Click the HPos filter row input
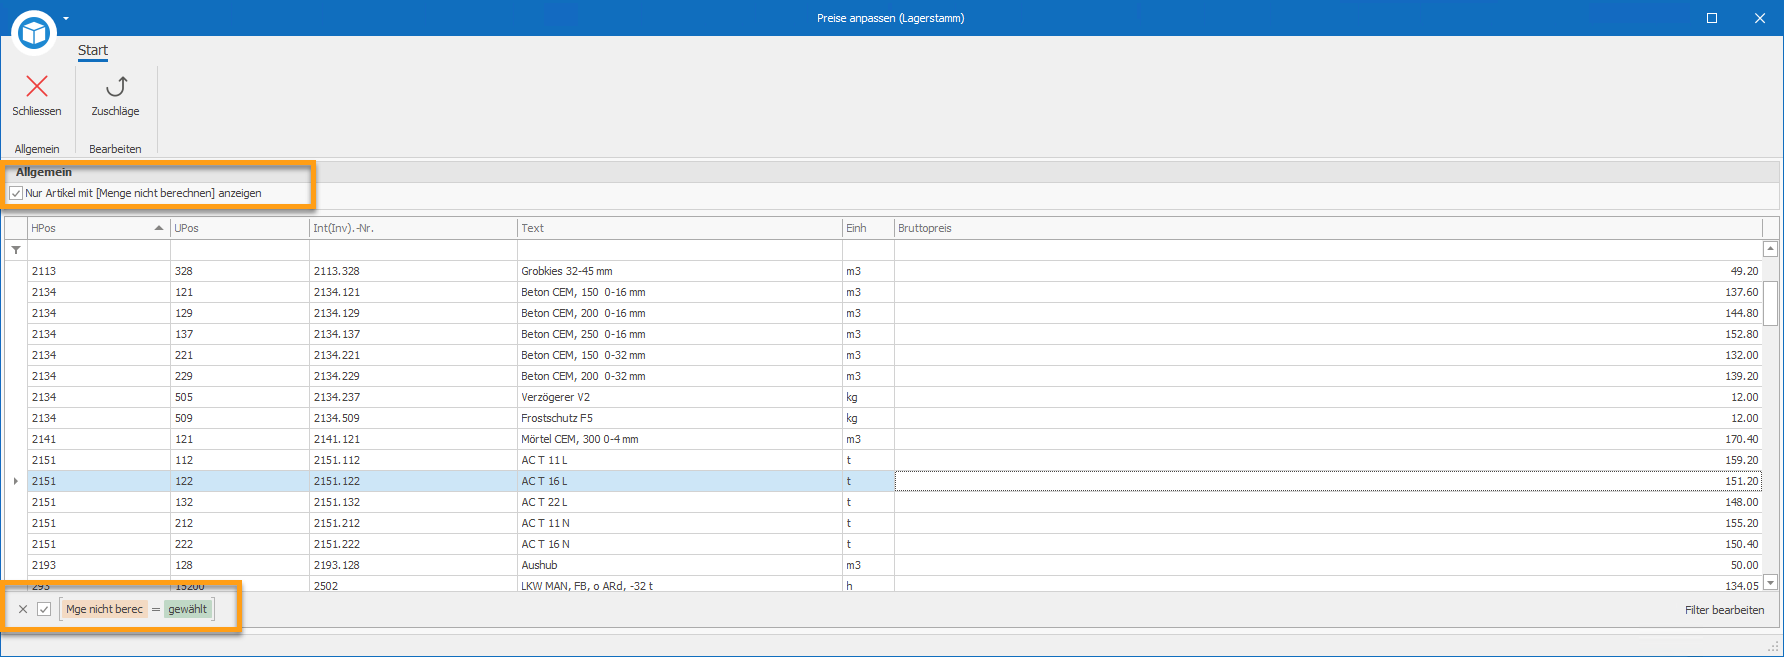 coord(98,250)
